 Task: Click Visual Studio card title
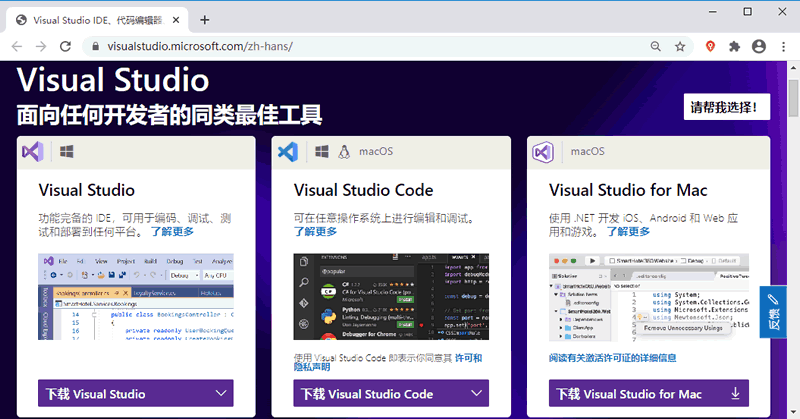coord(87,190)
